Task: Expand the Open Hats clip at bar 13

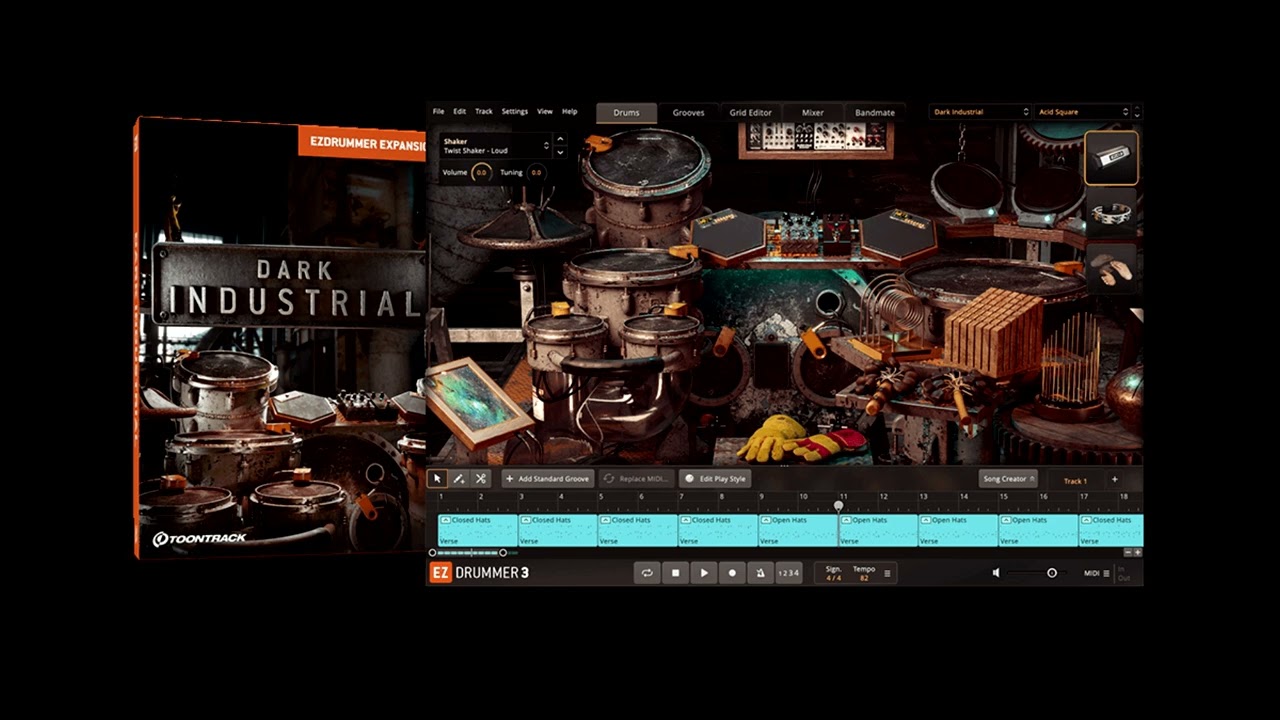Action: tap(925, 520)
